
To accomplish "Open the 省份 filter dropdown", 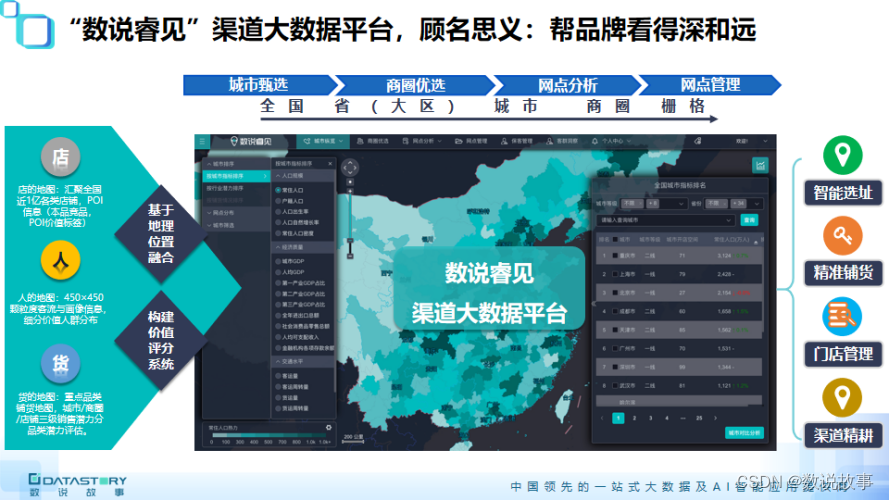I will (x=733, y=204).
